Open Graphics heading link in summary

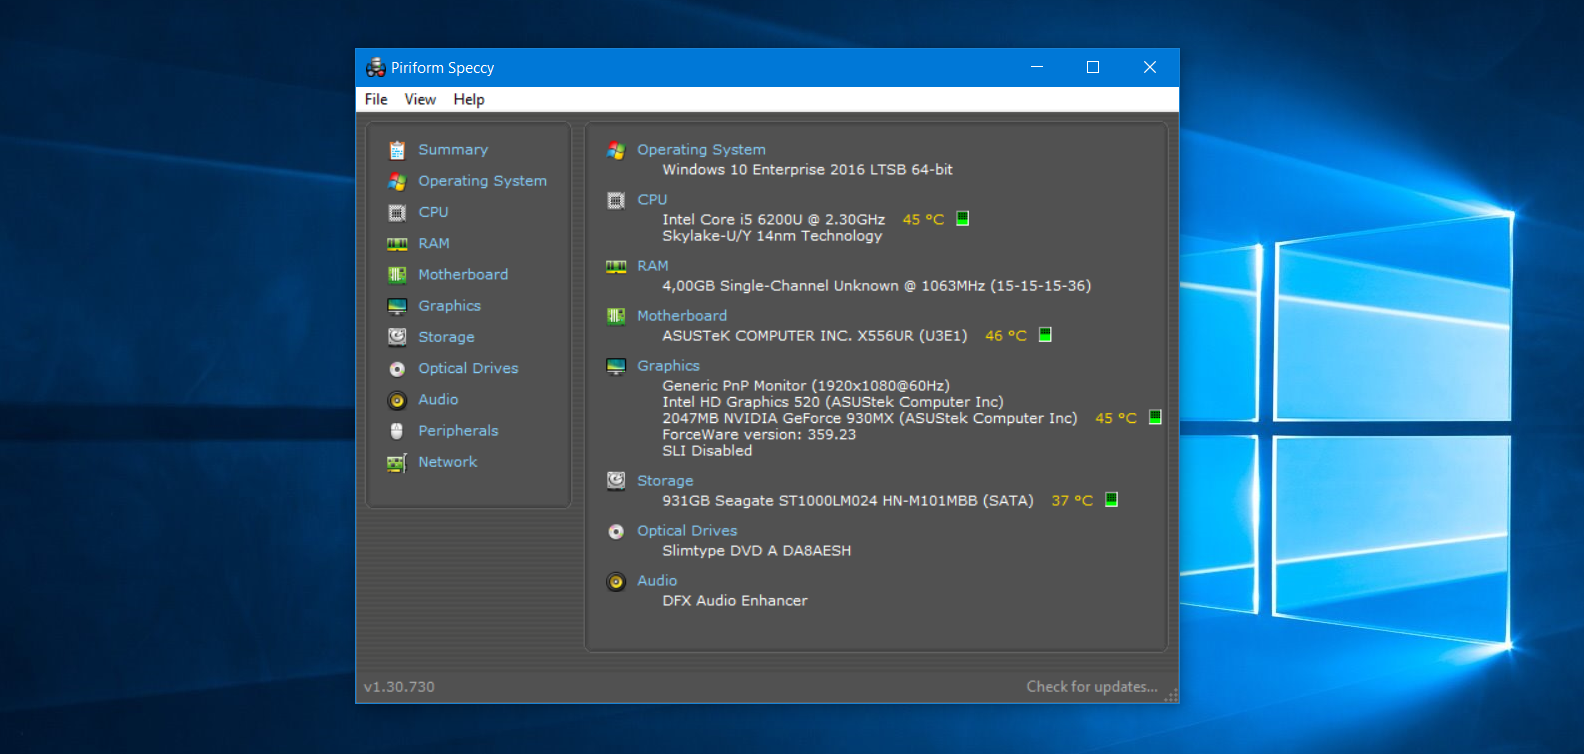[x=668, y=366]
